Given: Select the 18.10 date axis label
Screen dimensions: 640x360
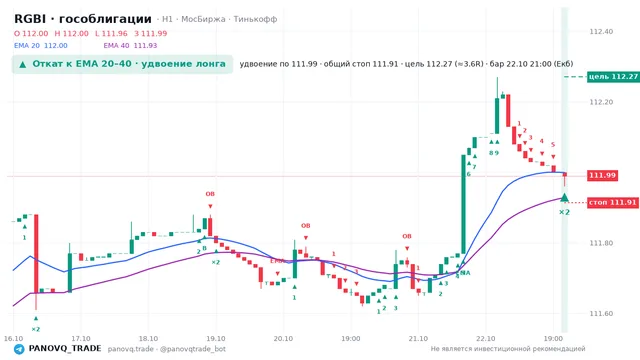Looking at the screenshot, I should [148, 339].
